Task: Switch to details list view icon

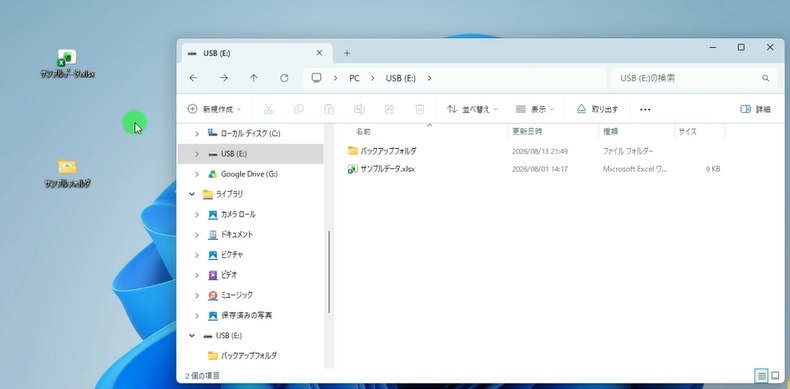Action: point(761,375)
